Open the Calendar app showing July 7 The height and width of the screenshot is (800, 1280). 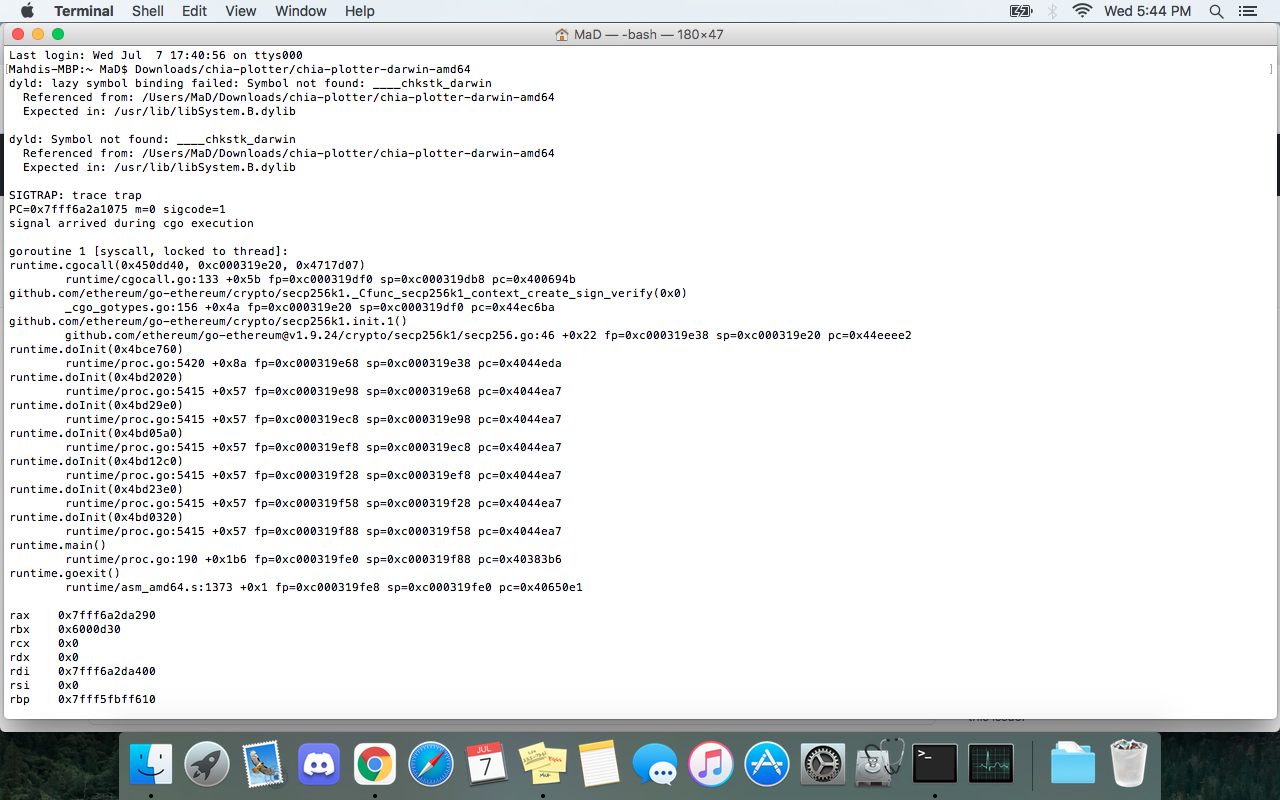pyautogui.click(x=487, y=763)
